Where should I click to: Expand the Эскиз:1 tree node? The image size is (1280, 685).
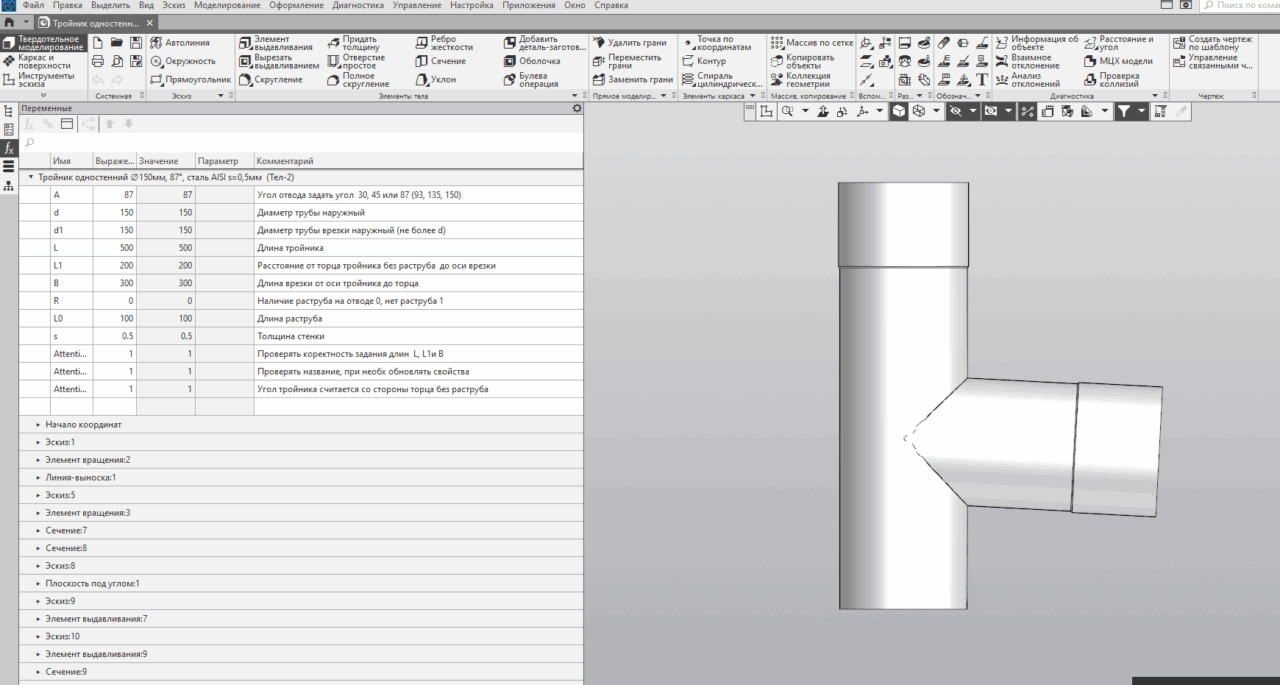(38, 442)
